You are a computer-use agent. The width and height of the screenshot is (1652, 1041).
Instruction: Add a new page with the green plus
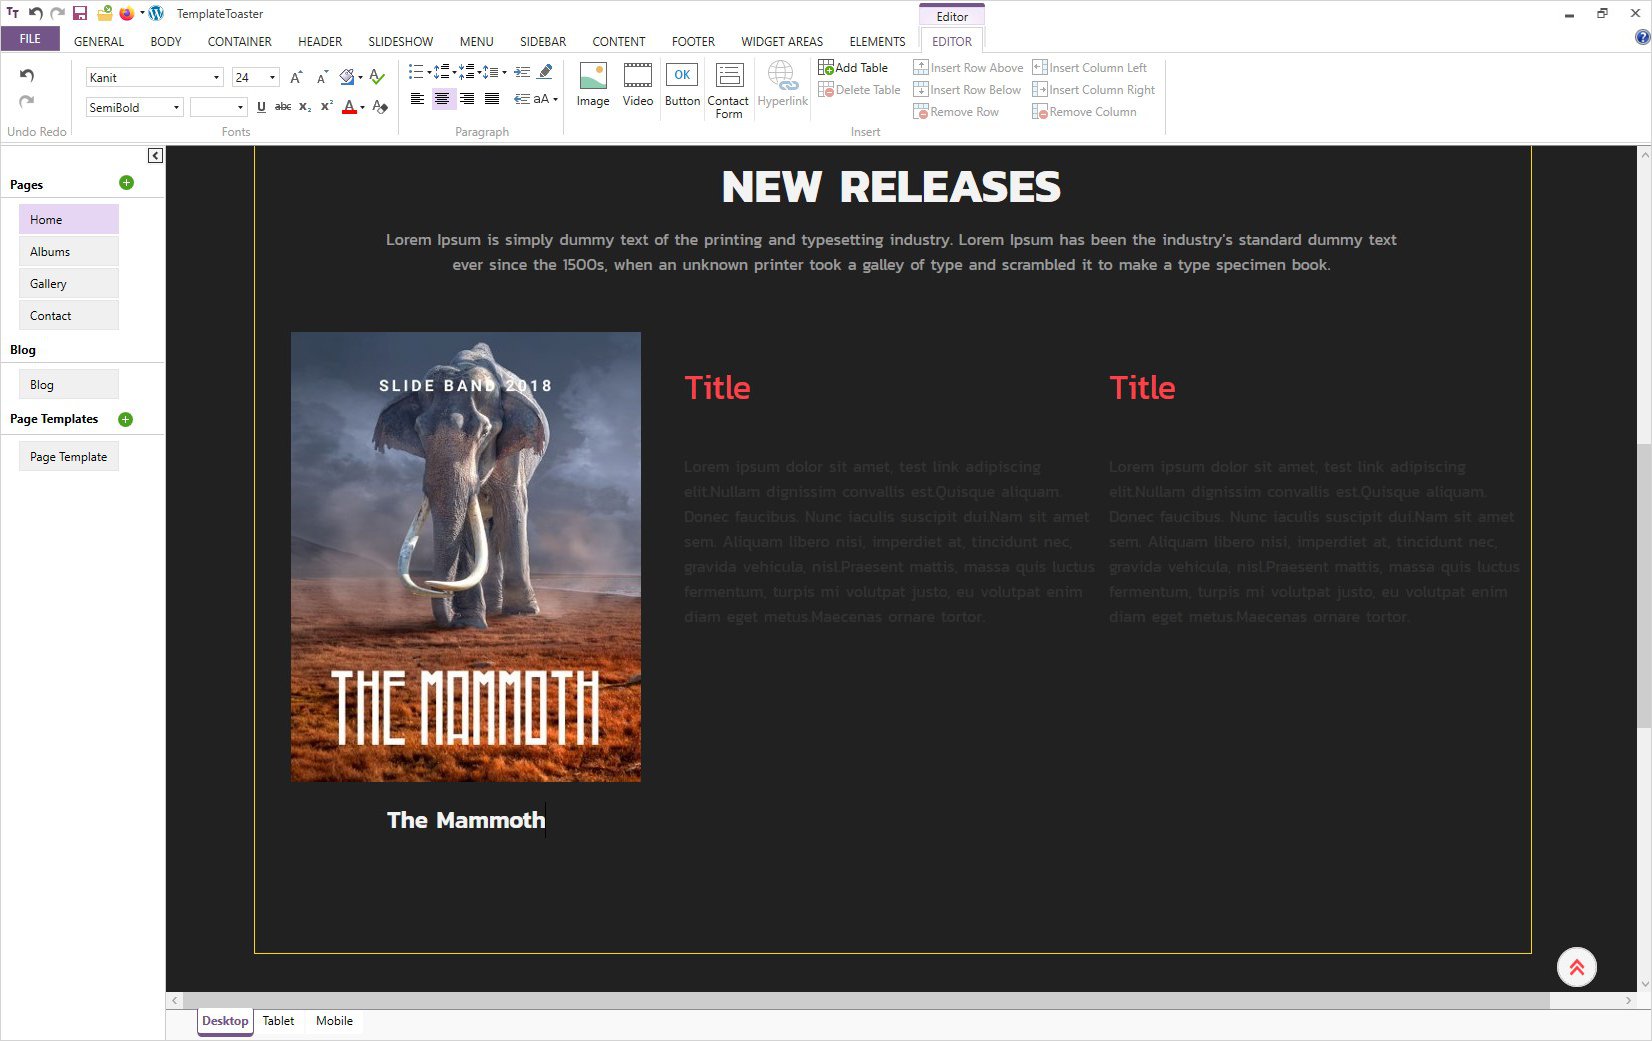coord(126,183)
